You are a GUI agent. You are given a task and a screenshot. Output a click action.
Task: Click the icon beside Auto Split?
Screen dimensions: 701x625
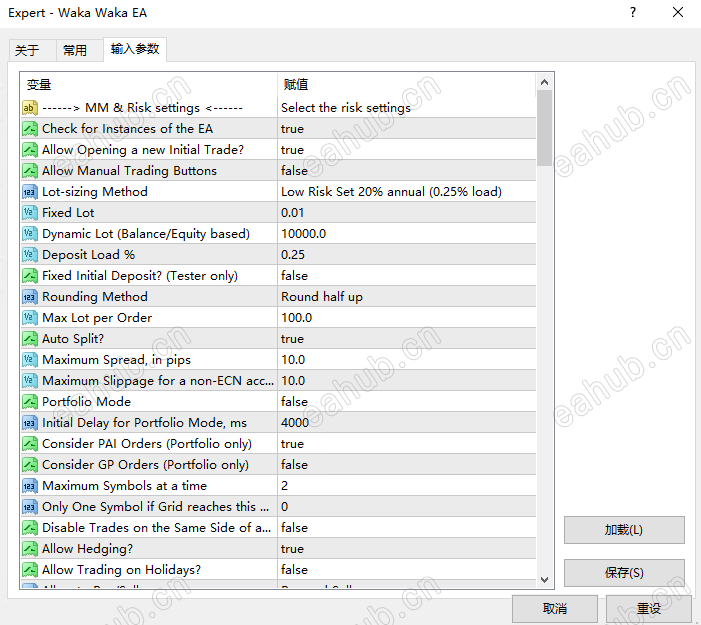click(x=30, y=339)
